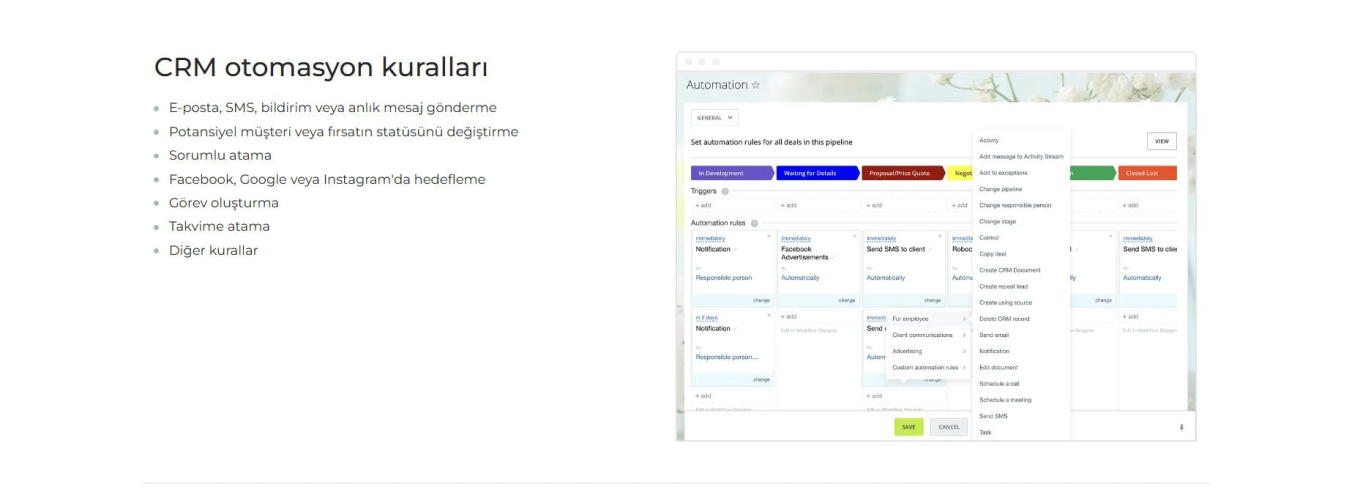Viewport: 1360px width, 490px height.
Task: Click the Triggers help question icon
Action: pyautogui.click(x=725, y=191)
